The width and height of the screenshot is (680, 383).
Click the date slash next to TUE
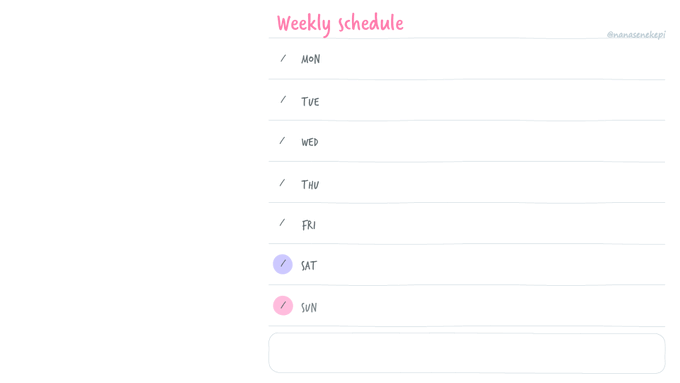click(x=283, y=100)
